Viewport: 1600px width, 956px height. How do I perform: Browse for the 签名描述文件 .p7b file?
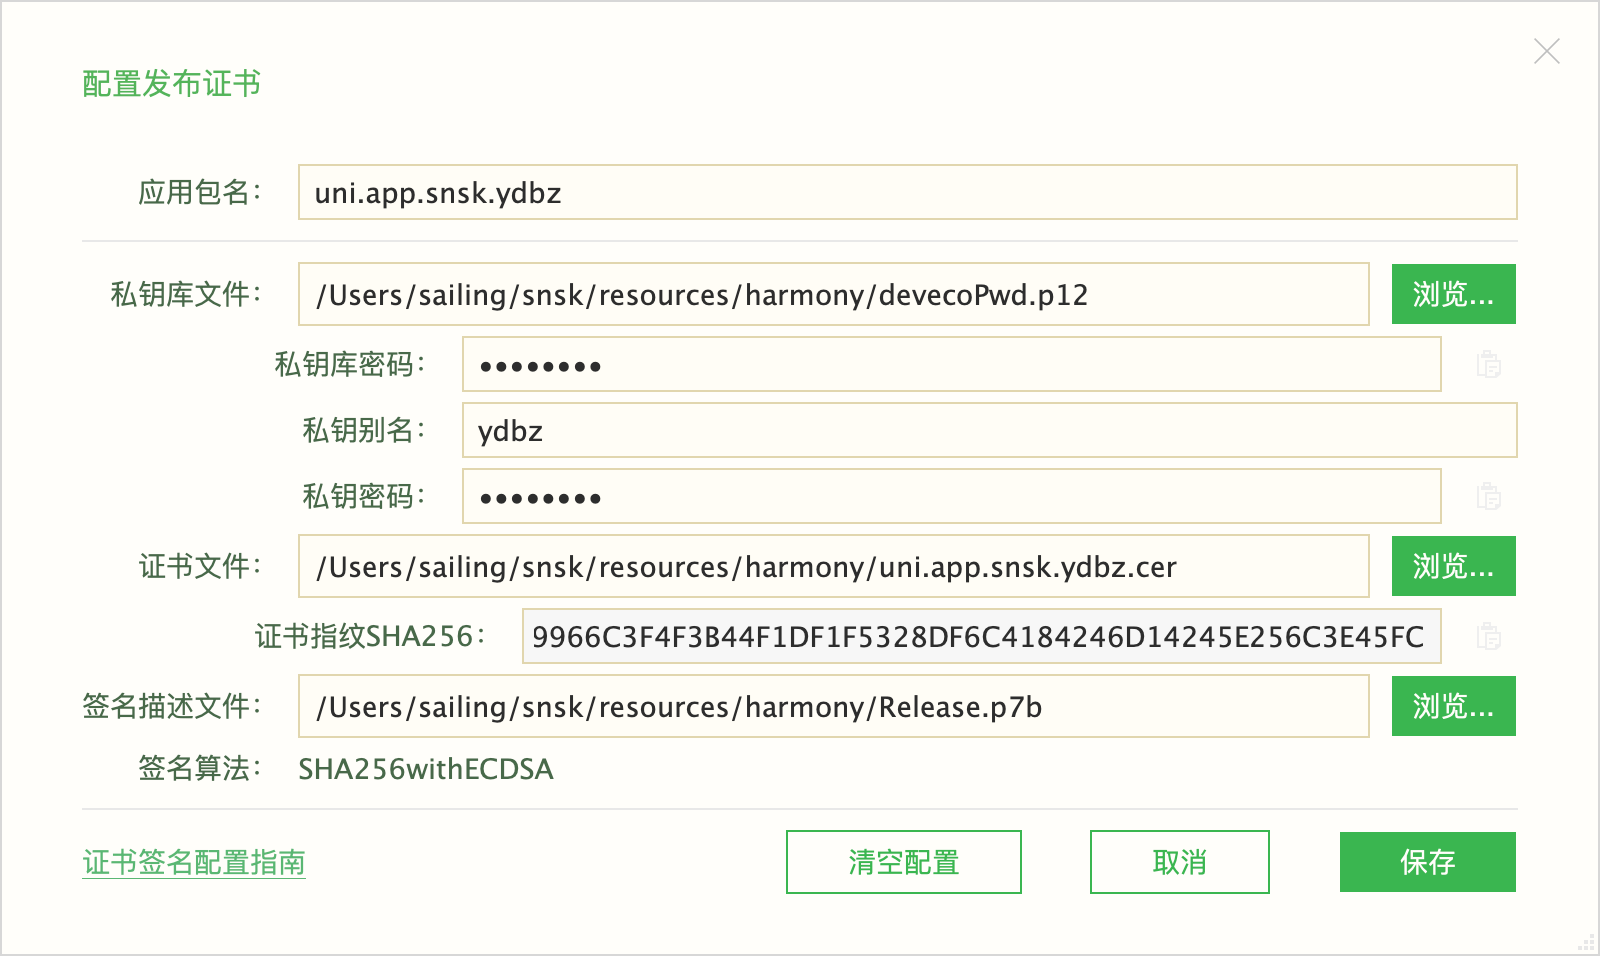coord(1453,706)
